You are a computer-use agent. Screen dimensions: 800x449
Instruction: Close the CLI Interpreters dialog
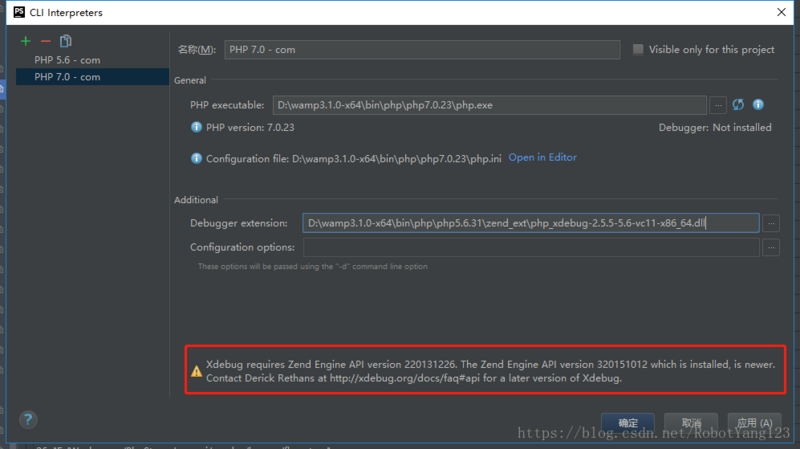coord(781,12)
